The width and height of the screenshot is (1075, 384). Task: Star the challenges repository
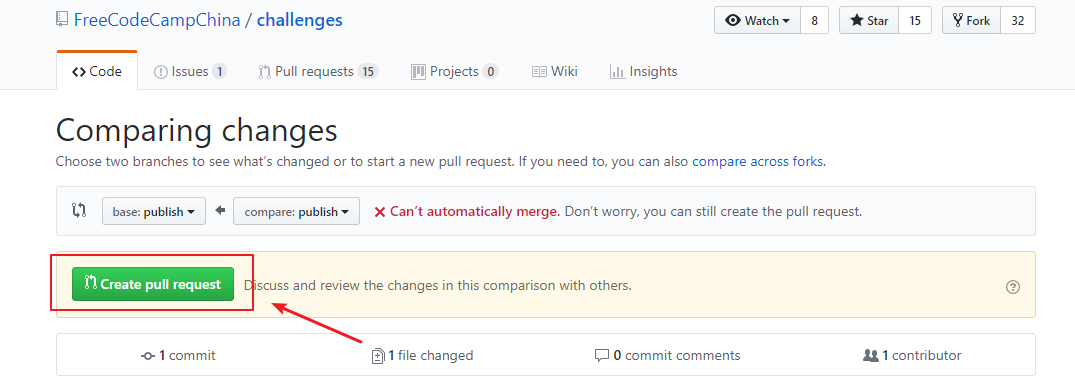869,21
